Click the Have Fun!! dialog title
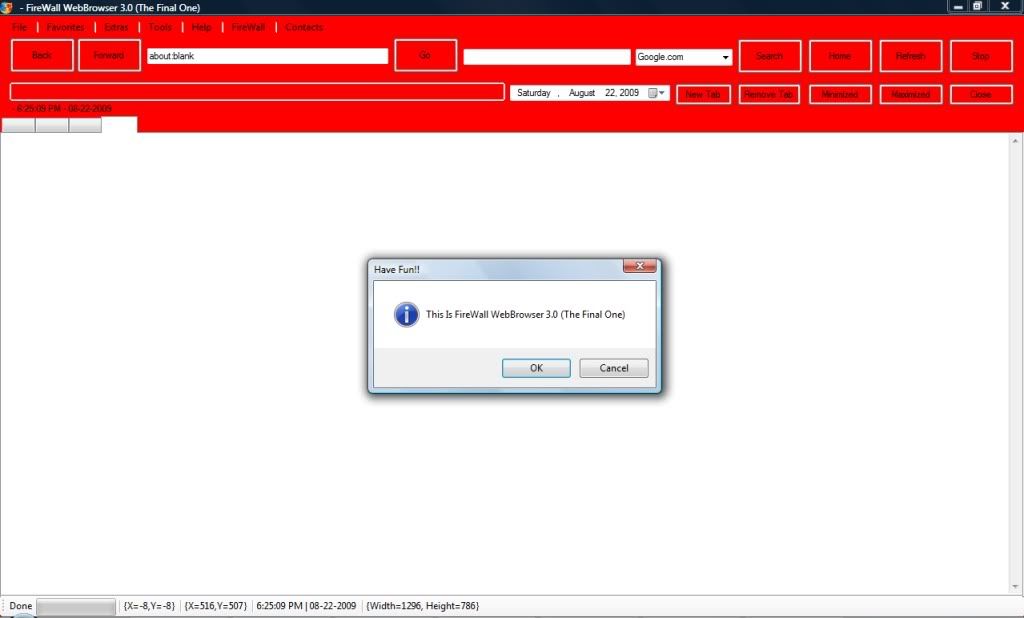The width and height of the screenshot is (1024, 618). (x=396, y=269)
